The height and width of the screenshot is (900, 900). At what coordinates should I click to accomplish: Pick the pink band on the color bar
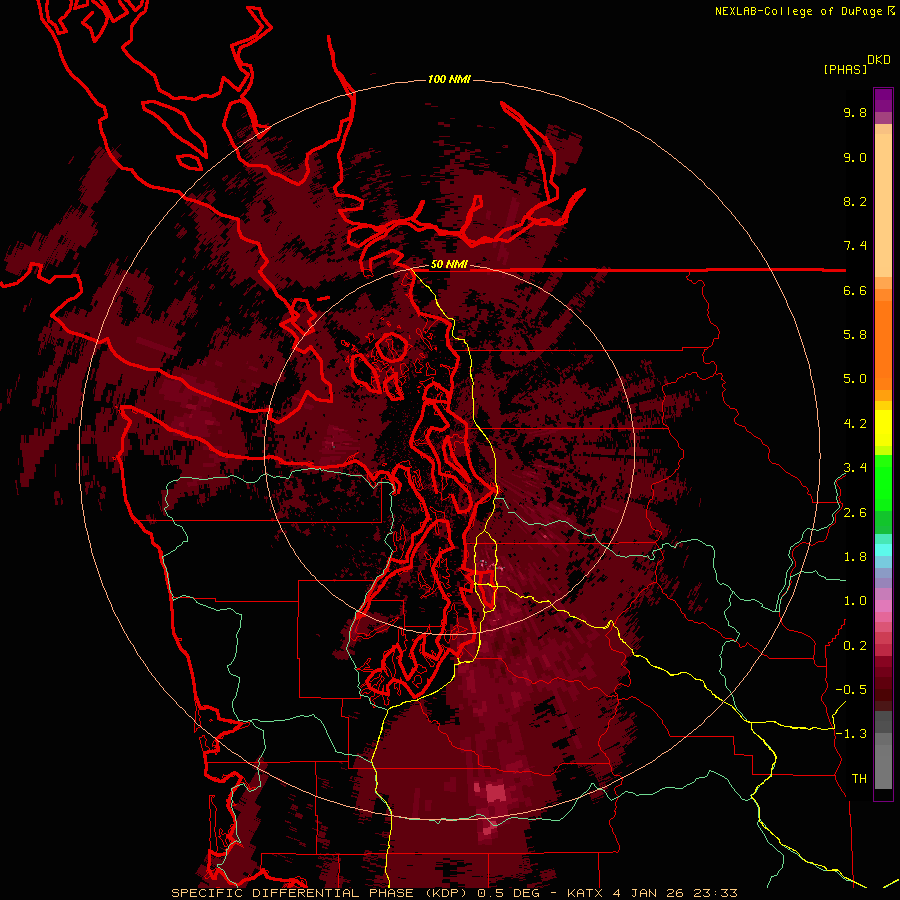pyautogui.click(x=883, y=606)
